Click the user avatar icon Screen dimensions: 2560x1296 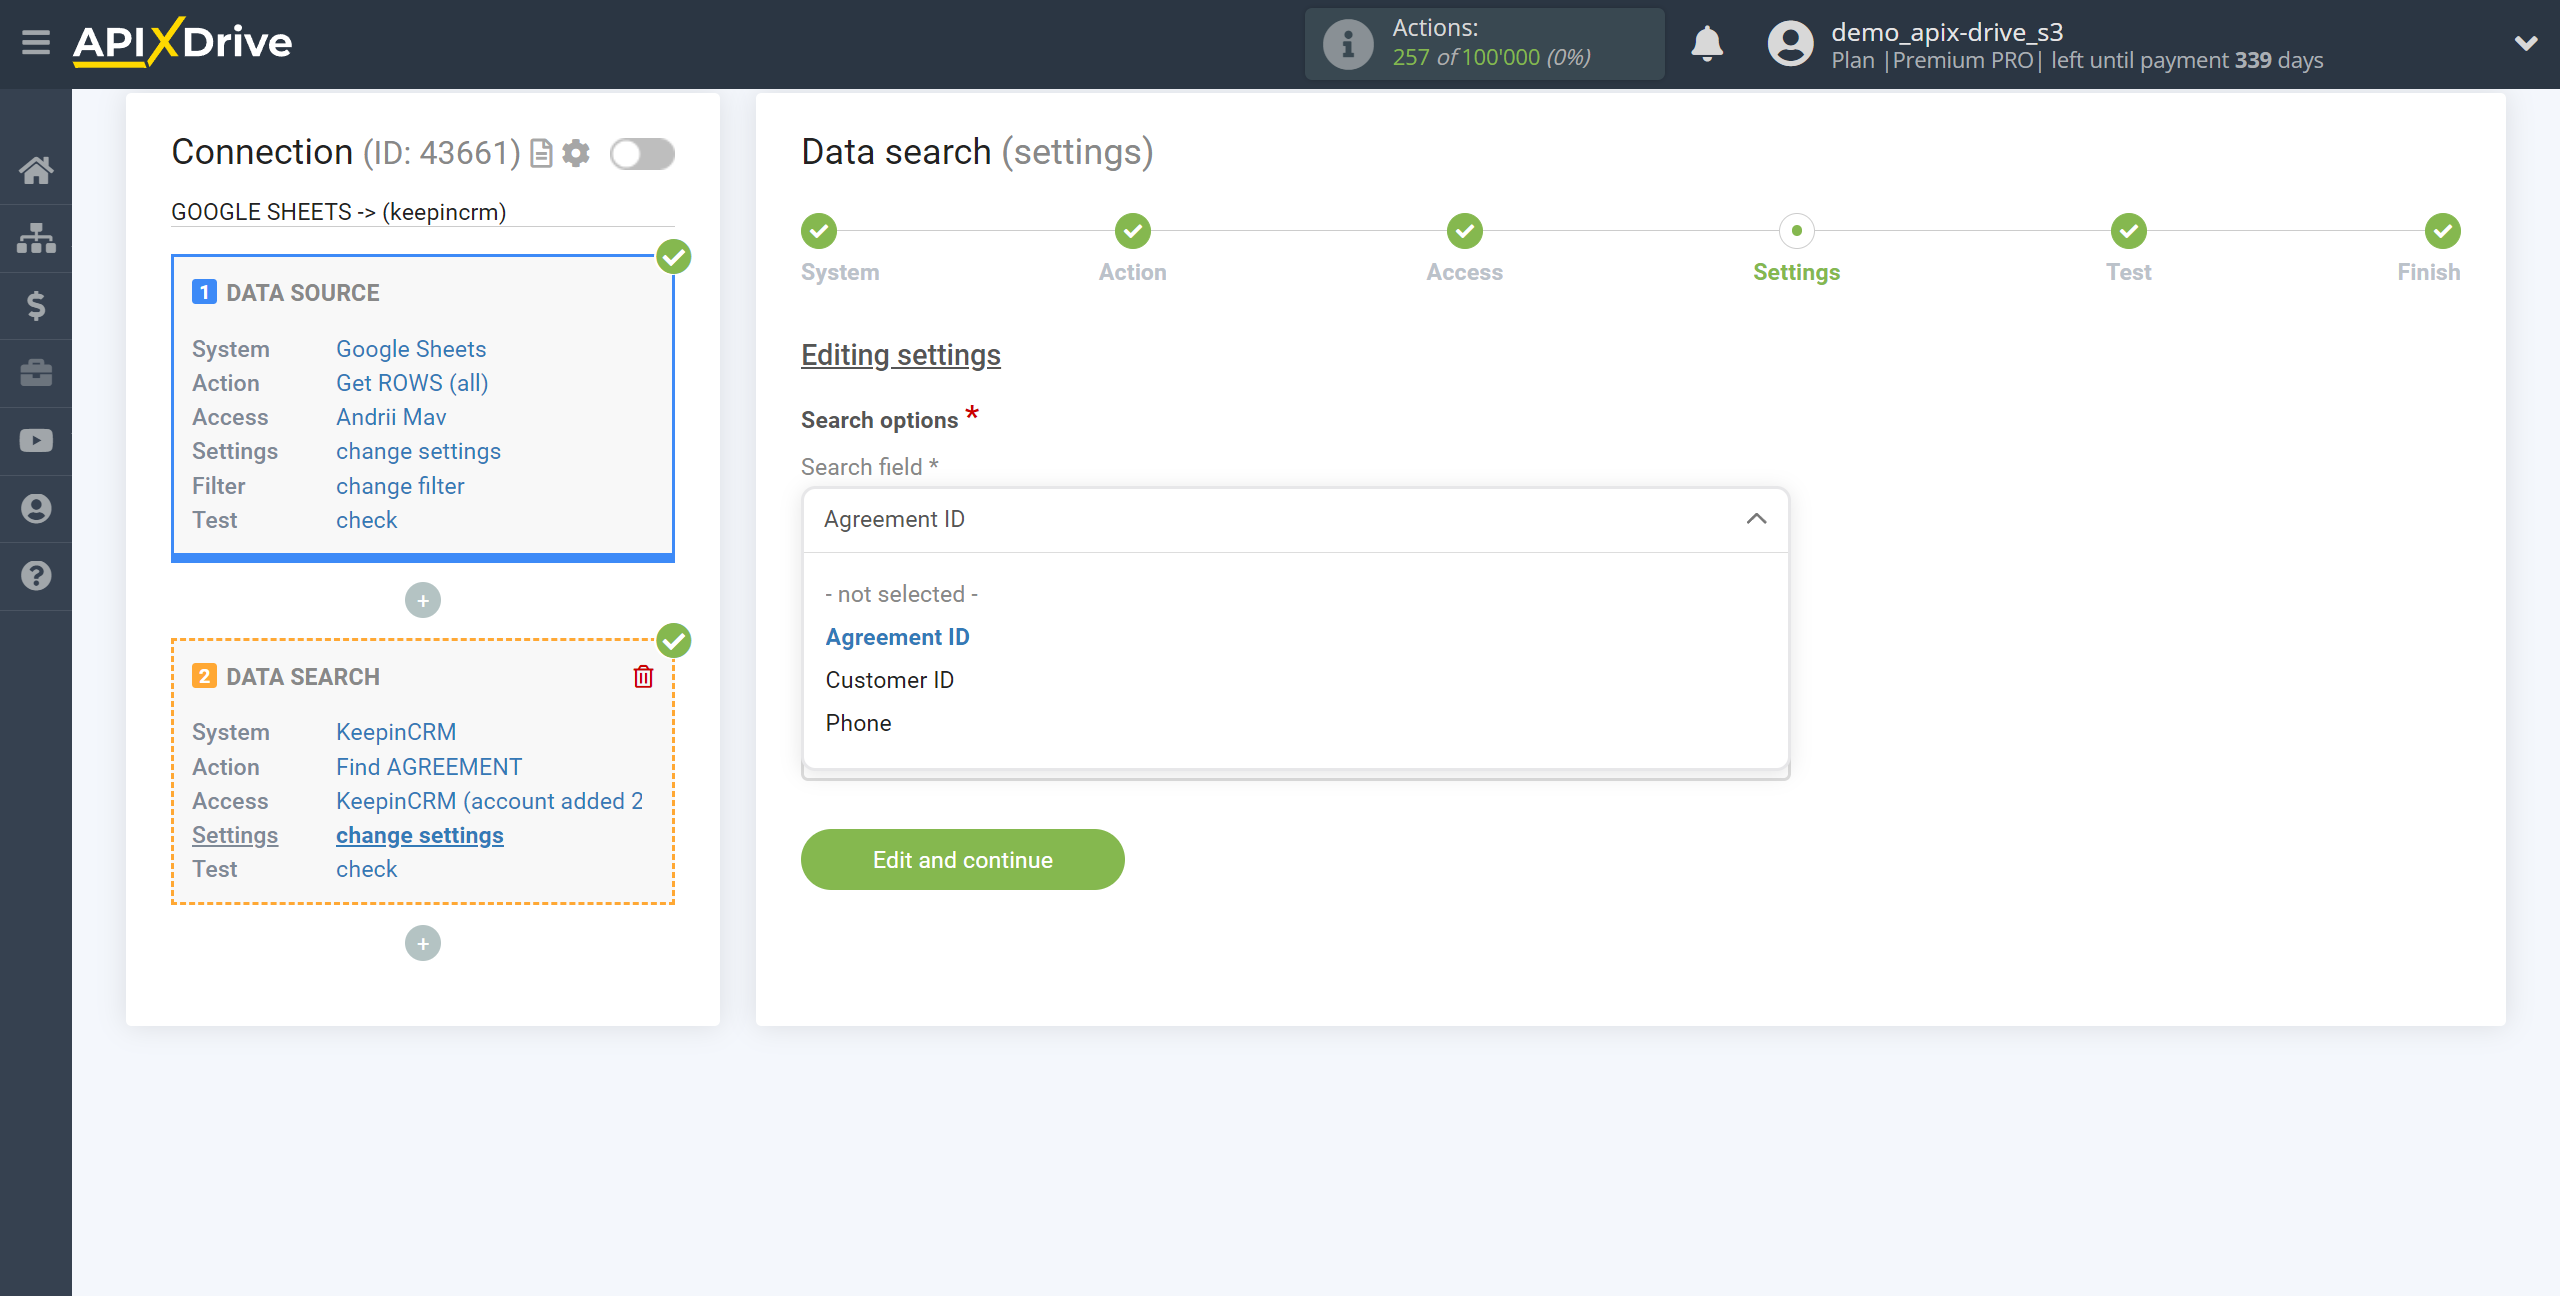click(x=1790, y=44)
